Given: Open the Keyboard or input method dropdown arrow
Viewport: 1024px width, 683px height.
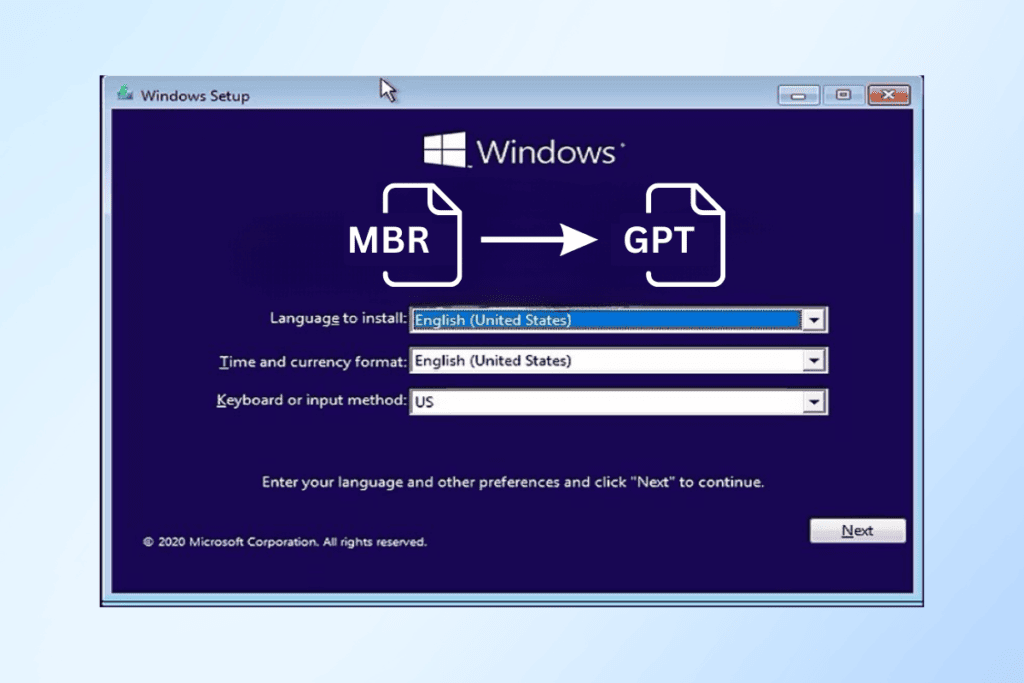Looking at the screenshot, I should pyautogui.click(x=814, y=402).
